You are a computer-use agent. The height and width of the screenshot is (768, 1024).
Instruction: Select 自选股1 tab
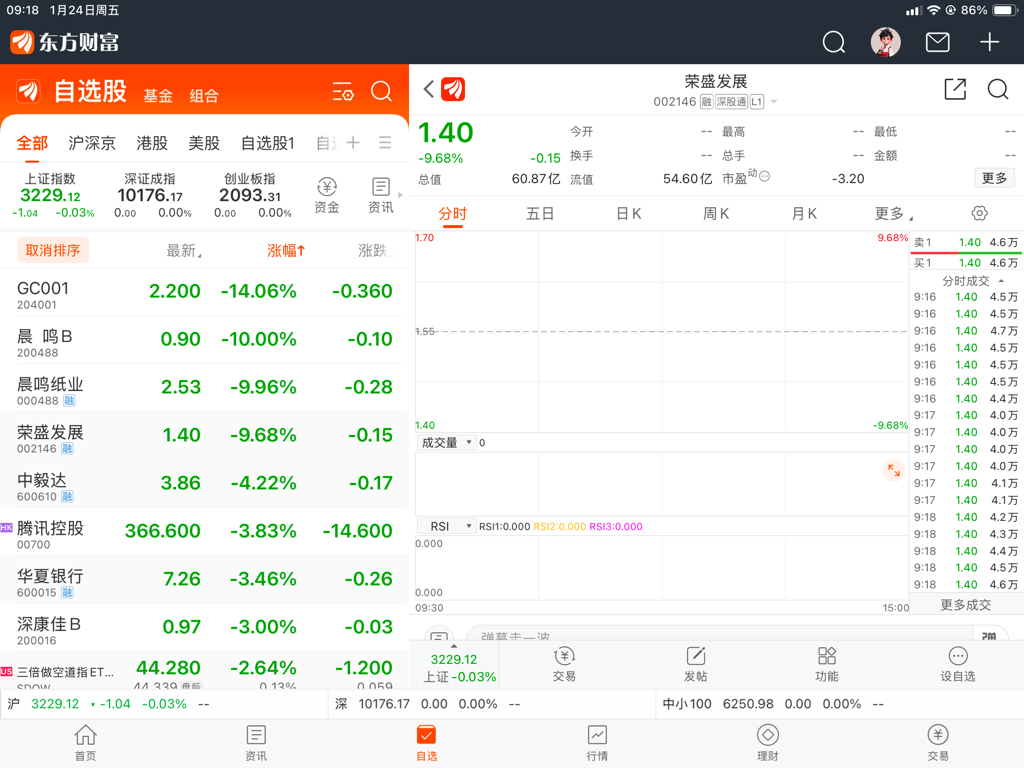(268, 143)
